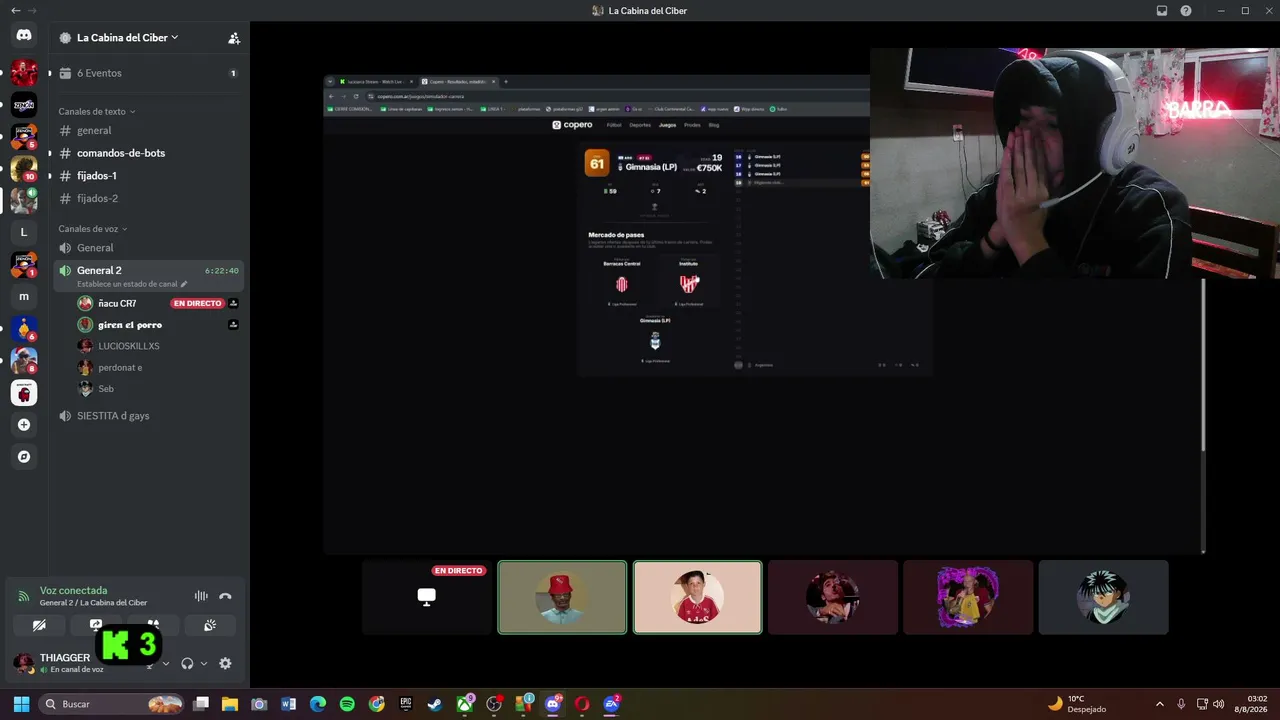Open the soundboard megaphone button

[210, 625]
